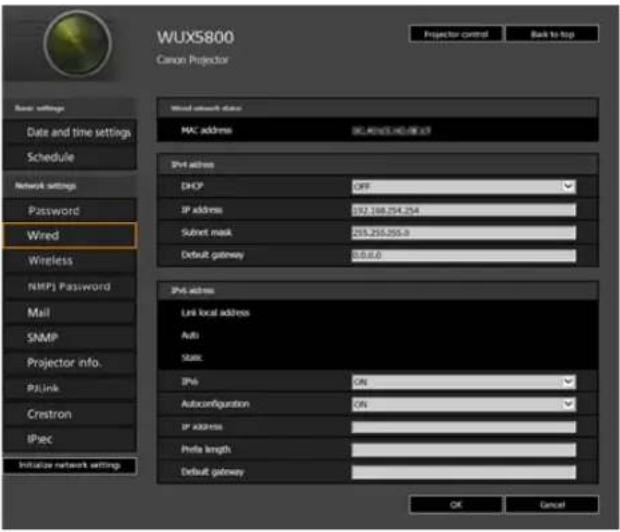620x532 pixels.
Task: Open the DHCP dropdown
Action: coord(463,186)
